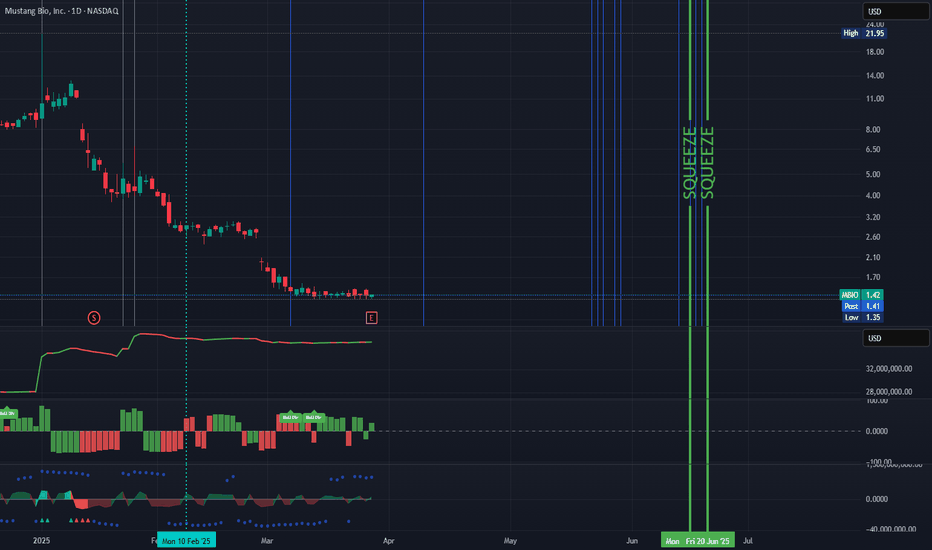Click the 'Jun' time axis label
Viewport: 932px width, 550px height.
[632, 540]
